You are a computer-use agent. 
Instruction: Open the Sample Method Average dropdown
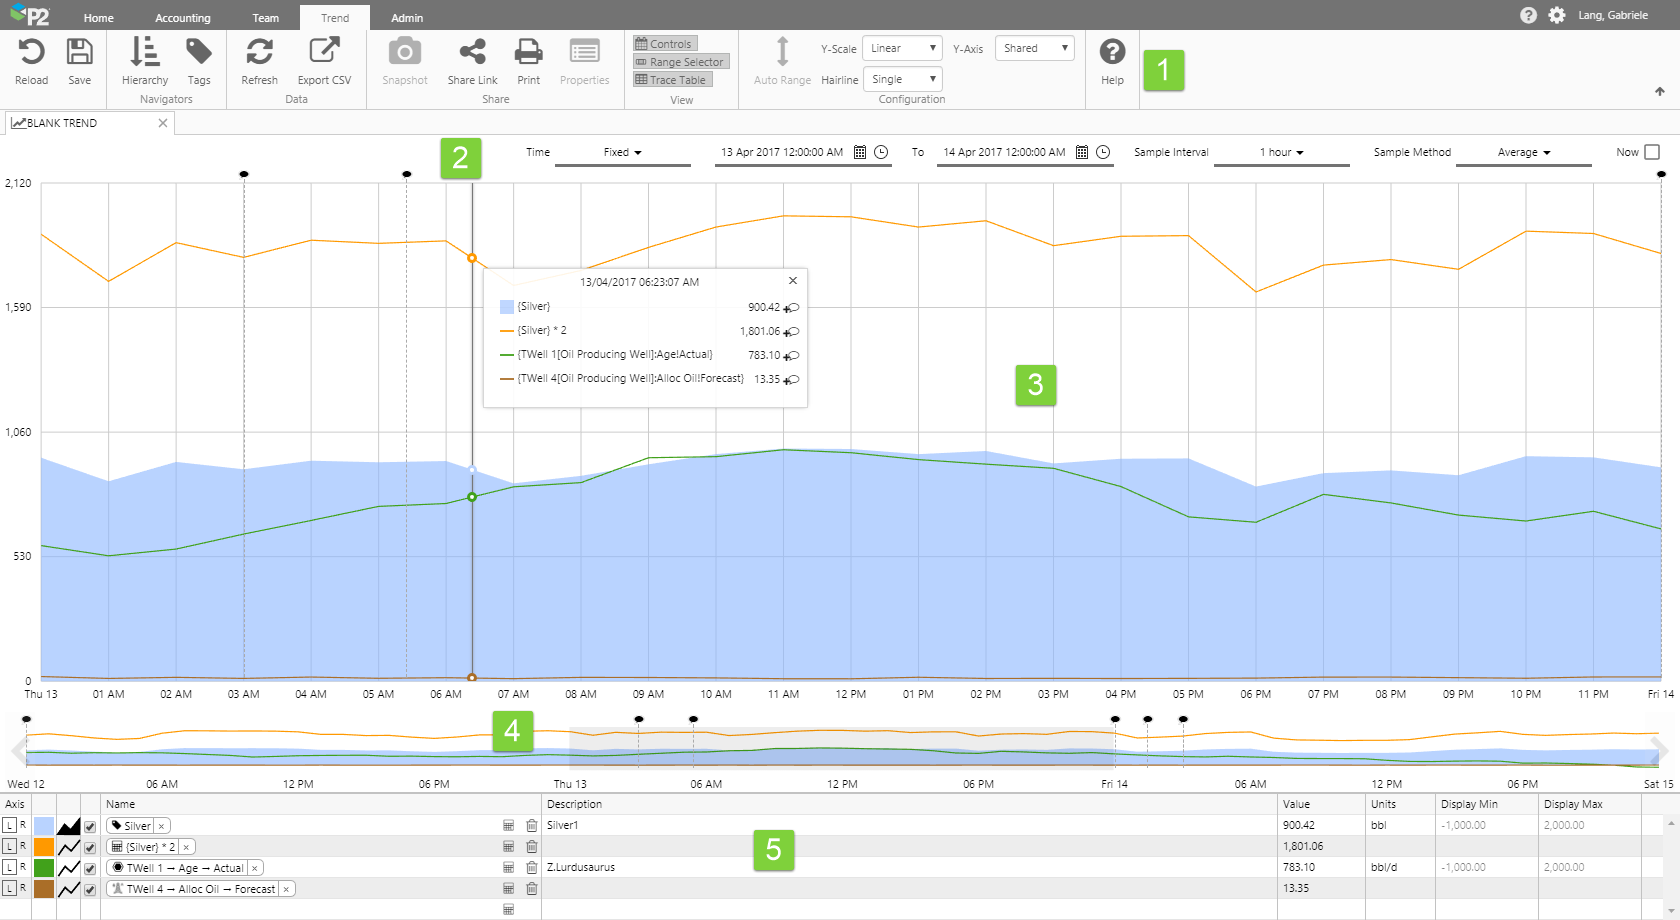coord(1523,153)
